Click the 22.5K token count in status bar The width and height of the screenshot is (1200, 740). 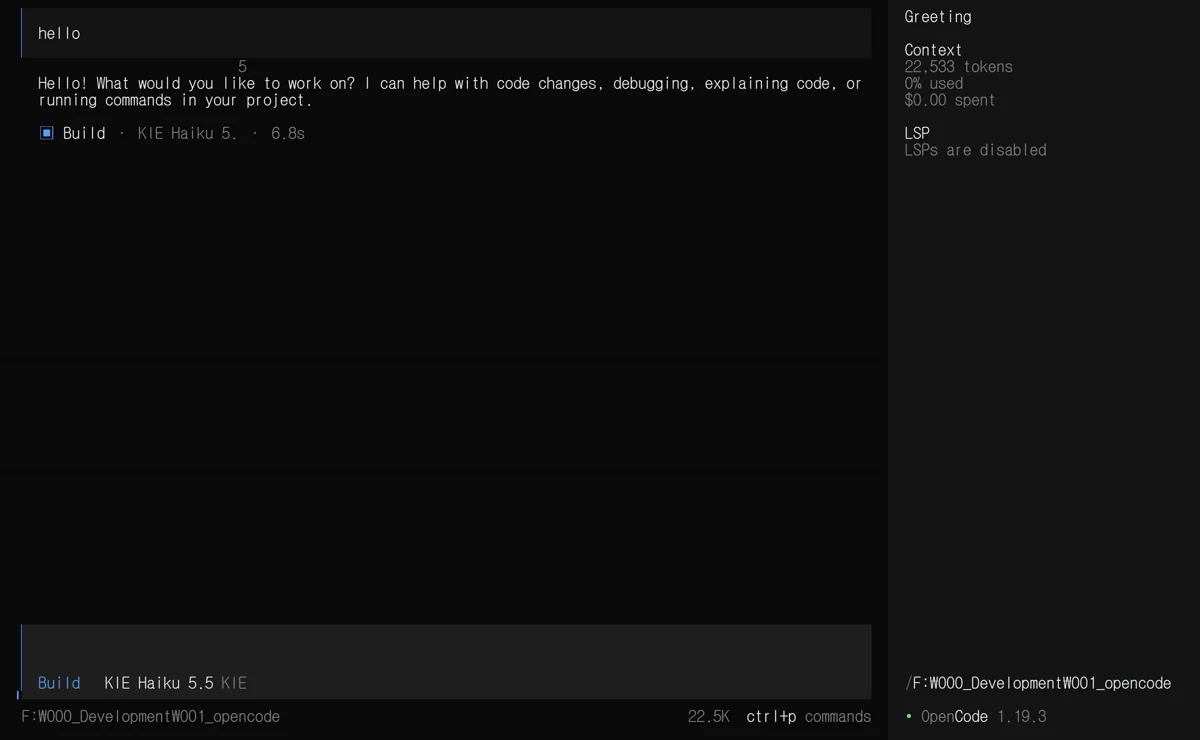tap(708, 717)
